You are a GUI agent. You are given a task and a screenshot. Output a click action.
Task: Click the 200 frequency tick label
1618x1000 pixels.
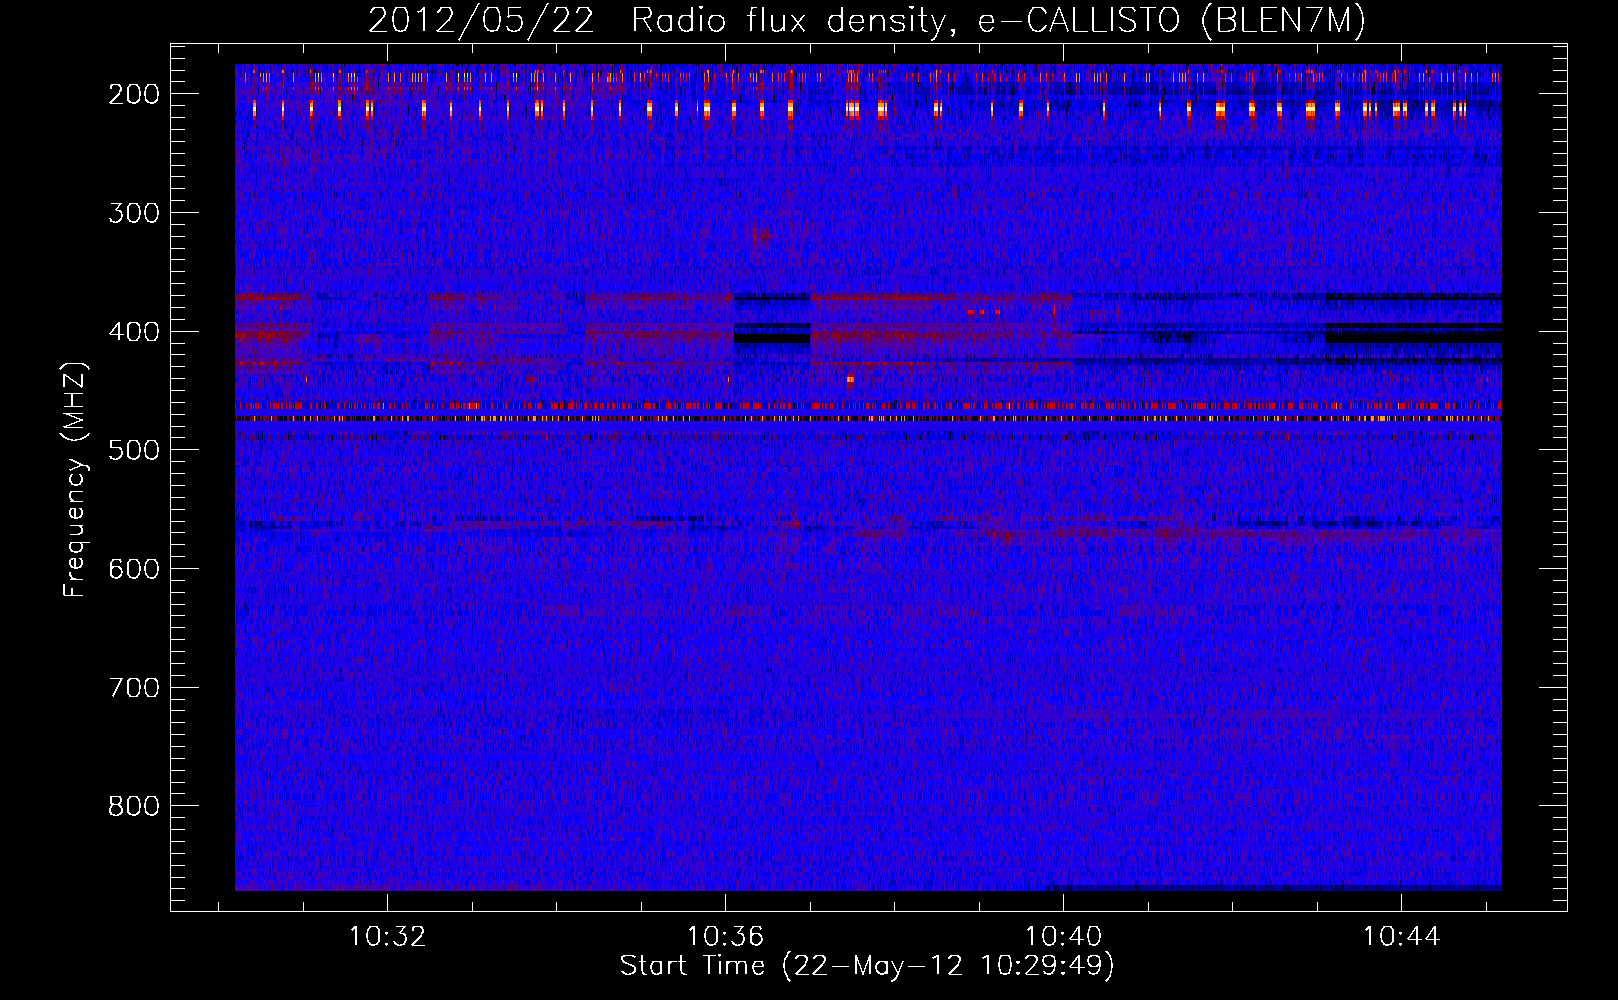(x=133, y=94)
